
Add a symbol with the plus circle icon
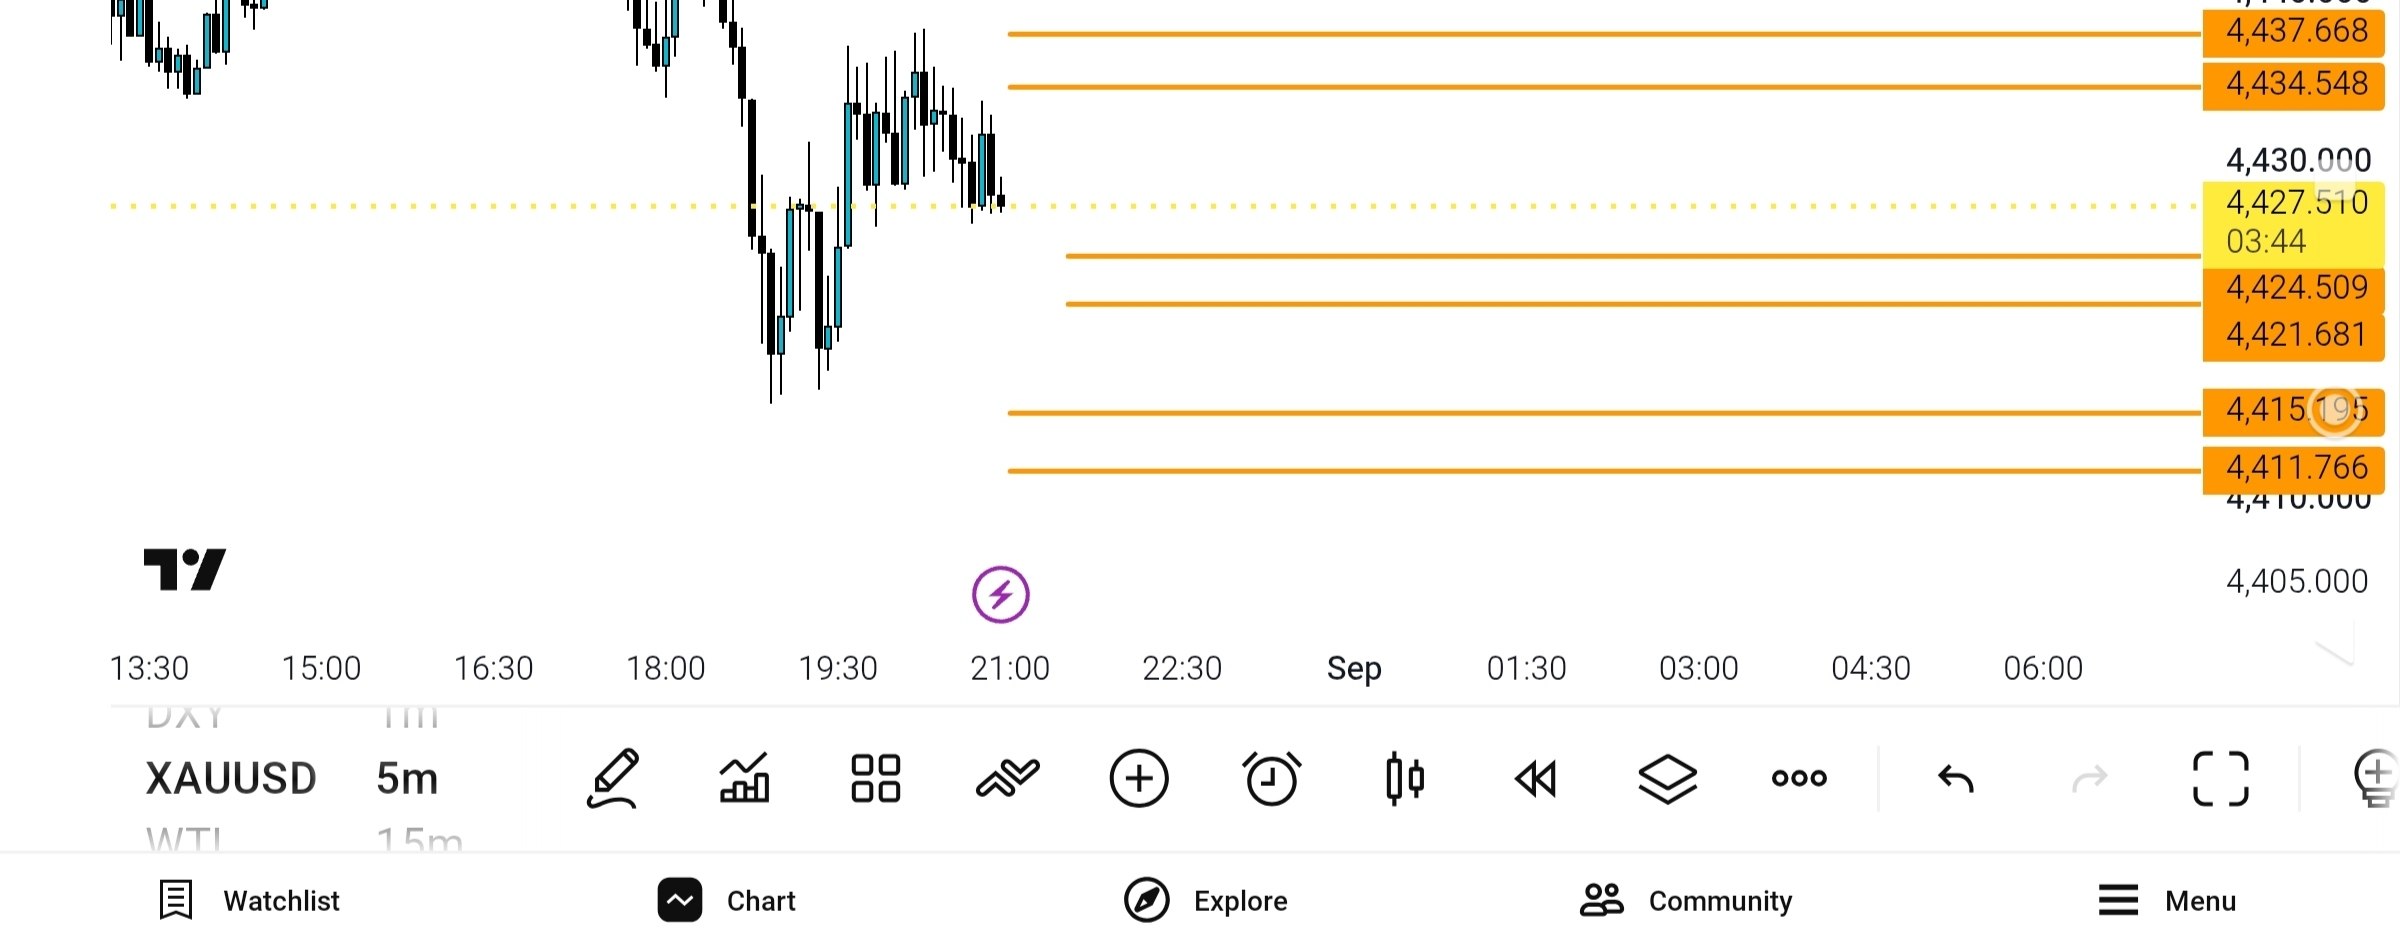point(1139,778)
